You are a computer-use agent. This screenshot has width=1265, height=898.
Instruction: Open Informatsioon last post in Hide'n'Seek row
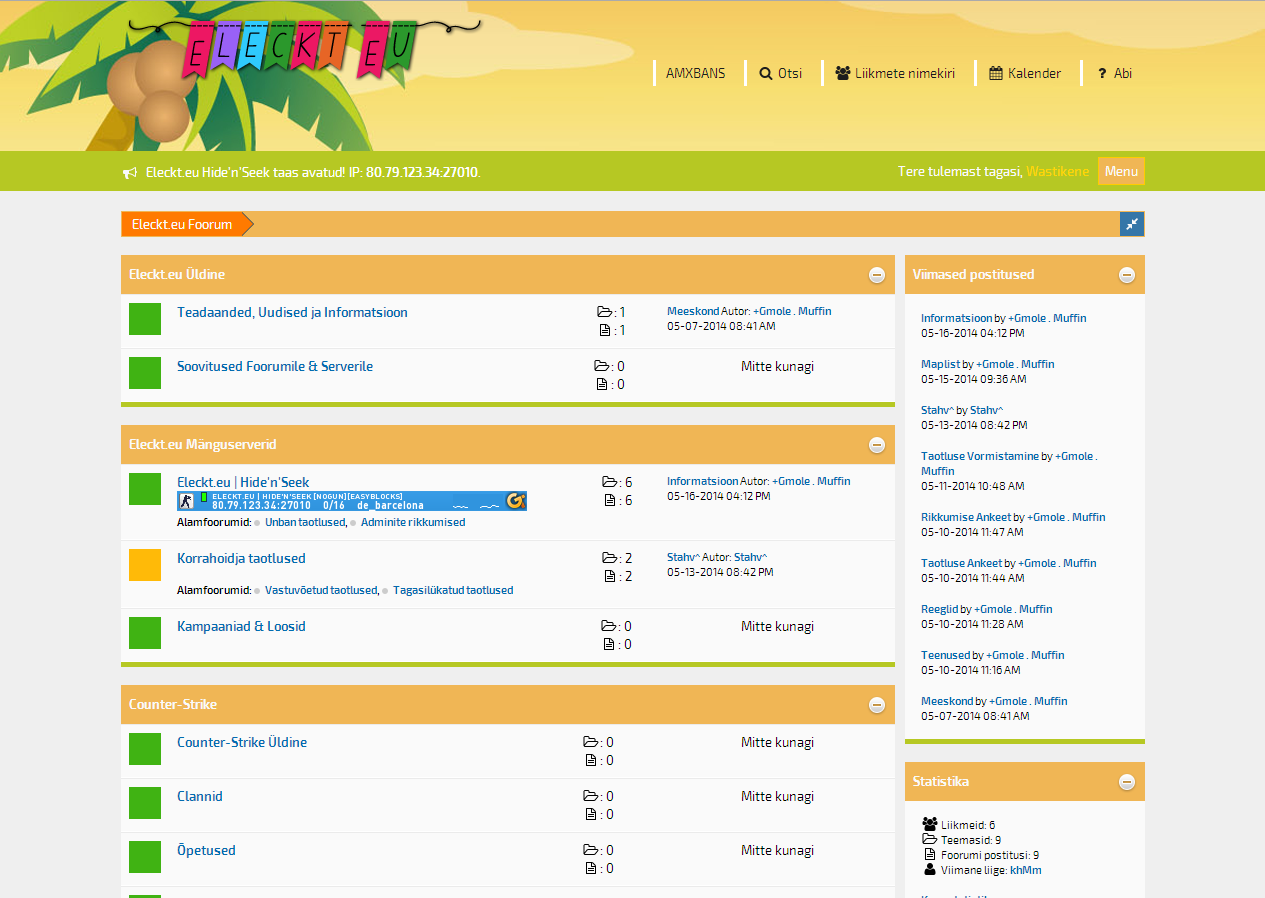click(x=703, y=481)
